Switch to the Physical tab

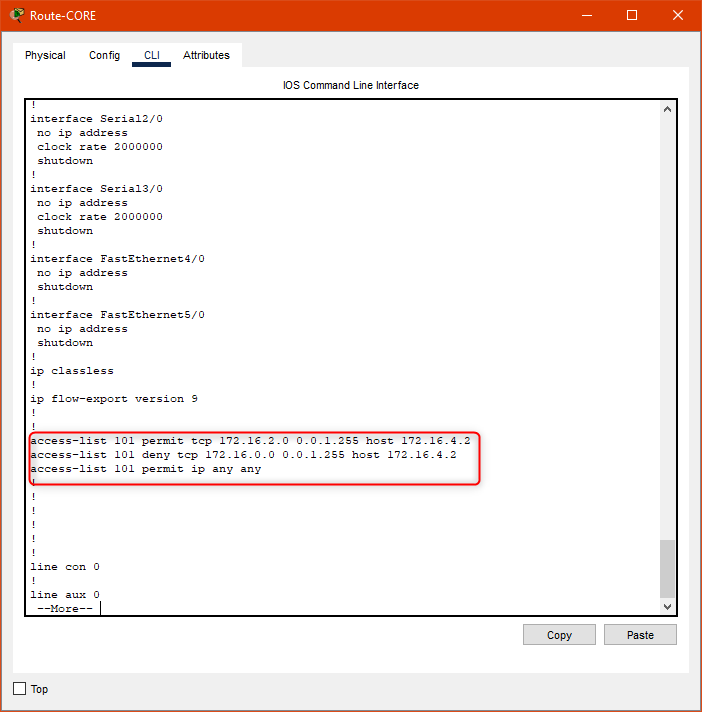coord(45,55)
